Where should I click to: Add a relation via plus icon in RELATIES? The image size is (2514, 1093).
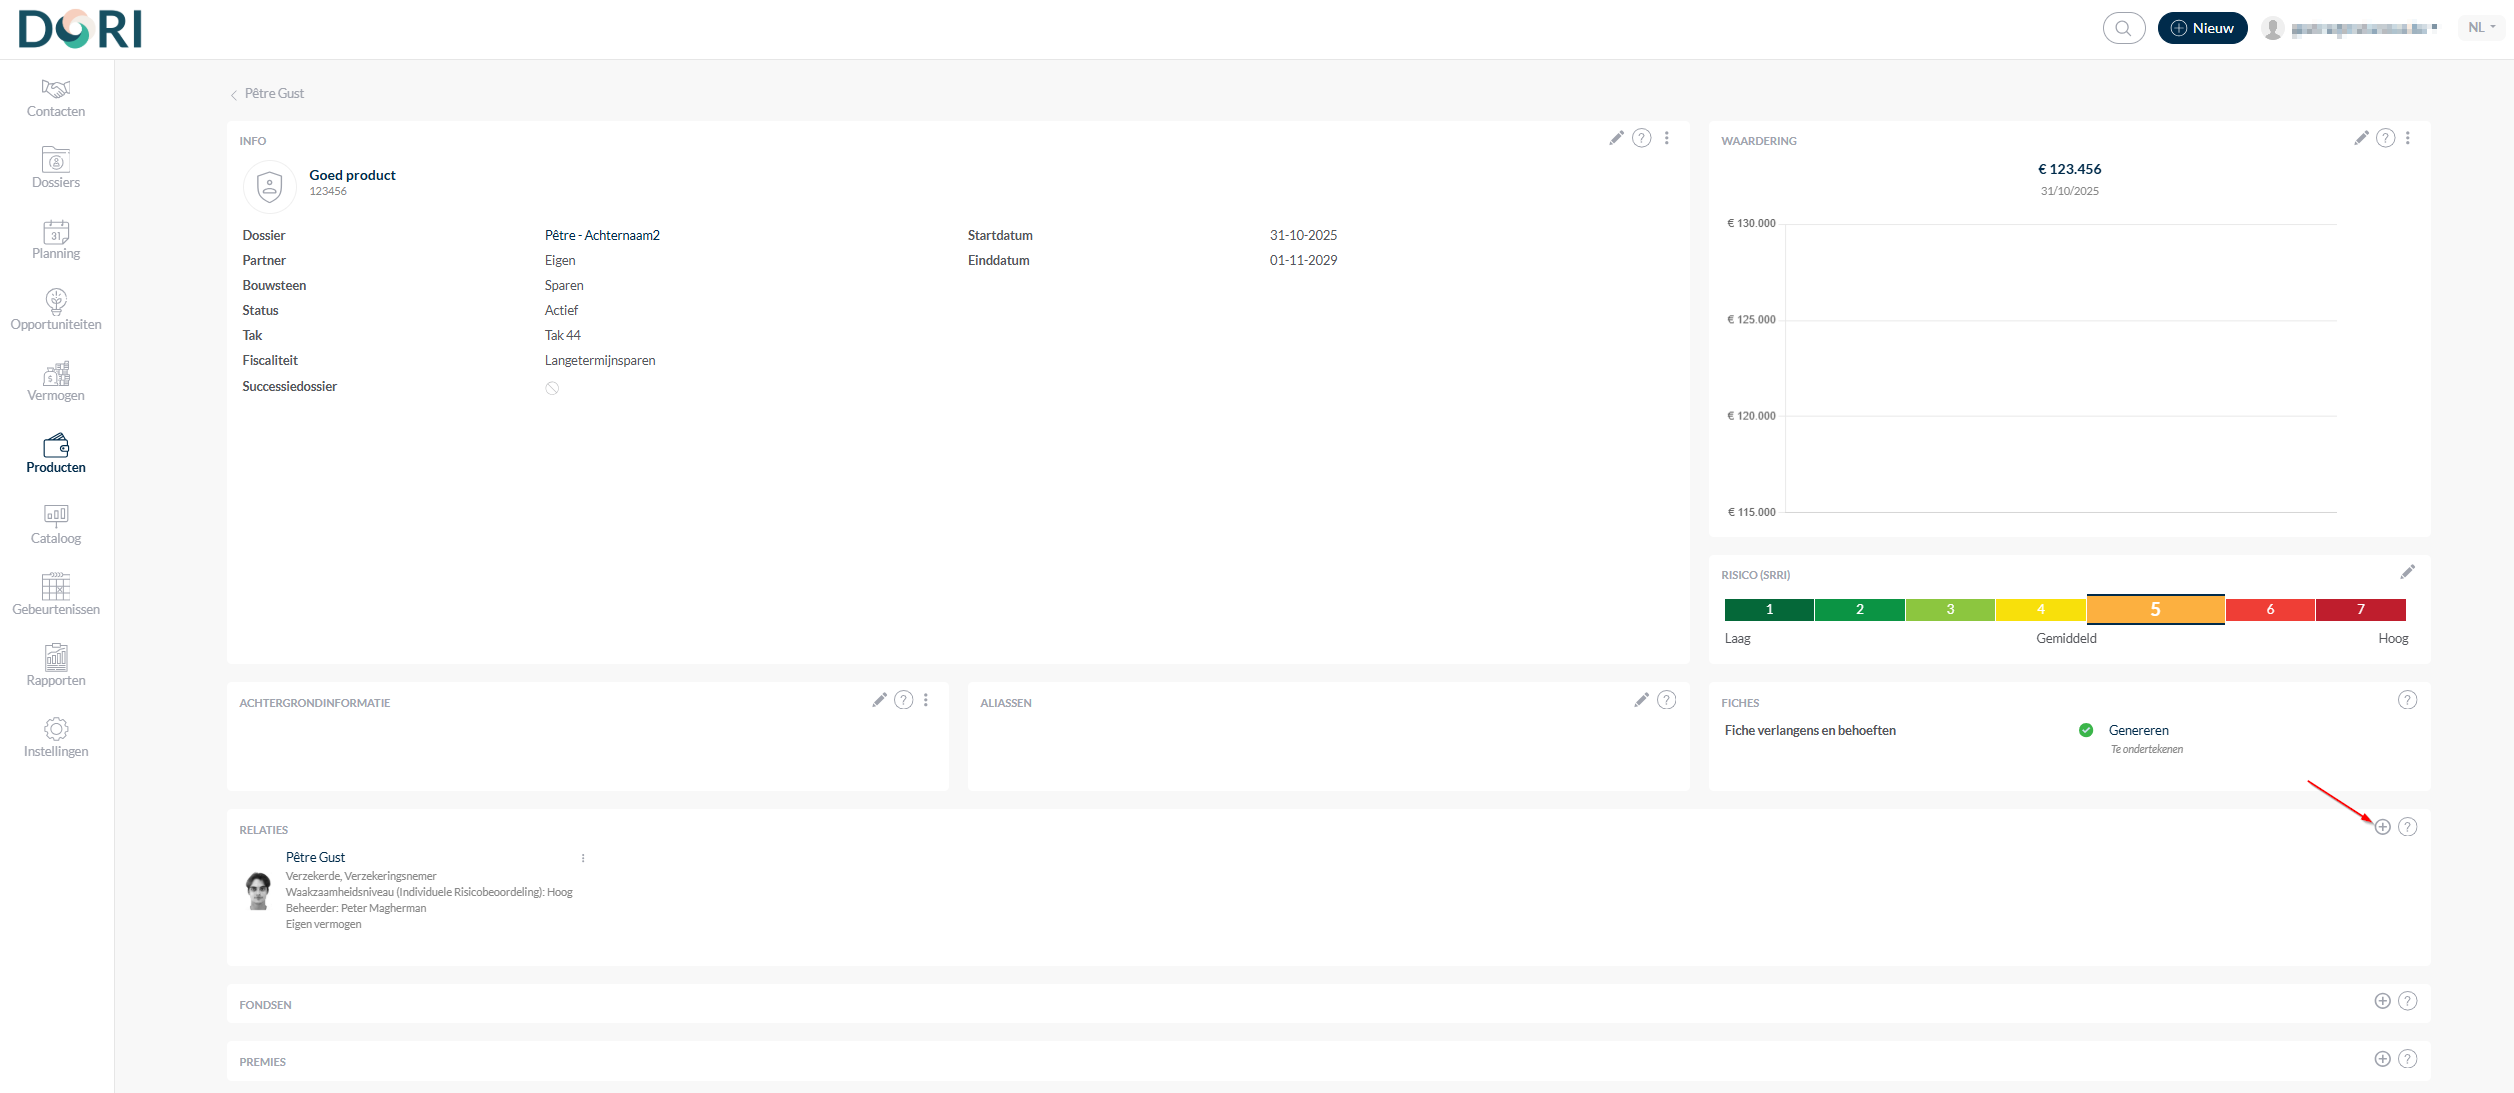tap(2382, 827)
